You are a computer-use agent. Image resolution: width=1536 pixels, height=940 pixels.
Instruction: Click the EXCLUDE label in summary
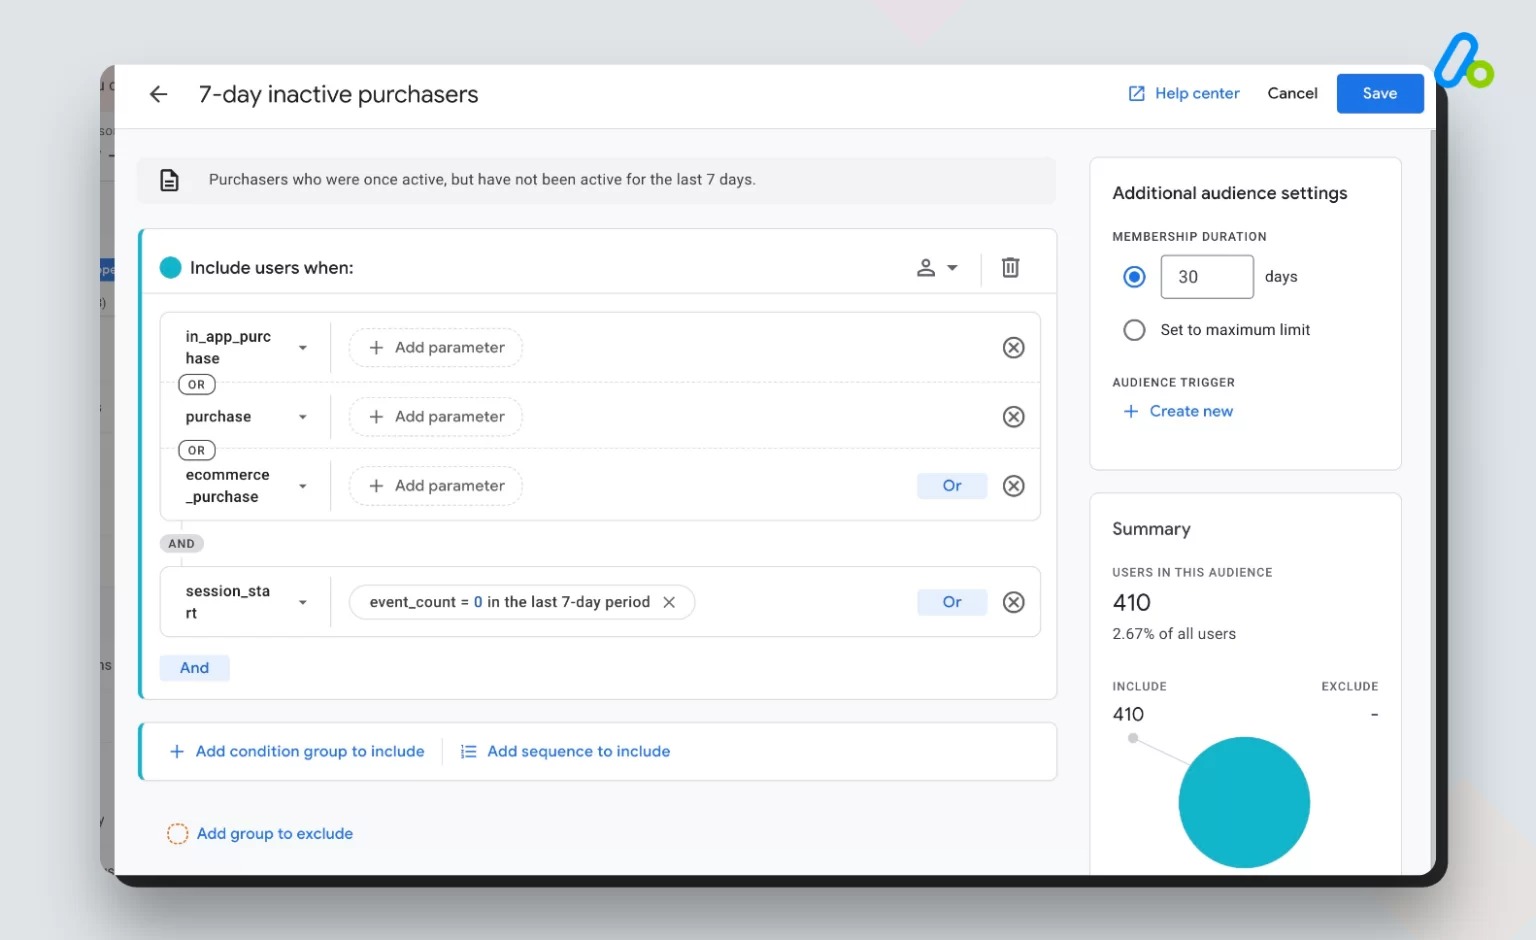pyautogui.click(x=1350, y=687)
